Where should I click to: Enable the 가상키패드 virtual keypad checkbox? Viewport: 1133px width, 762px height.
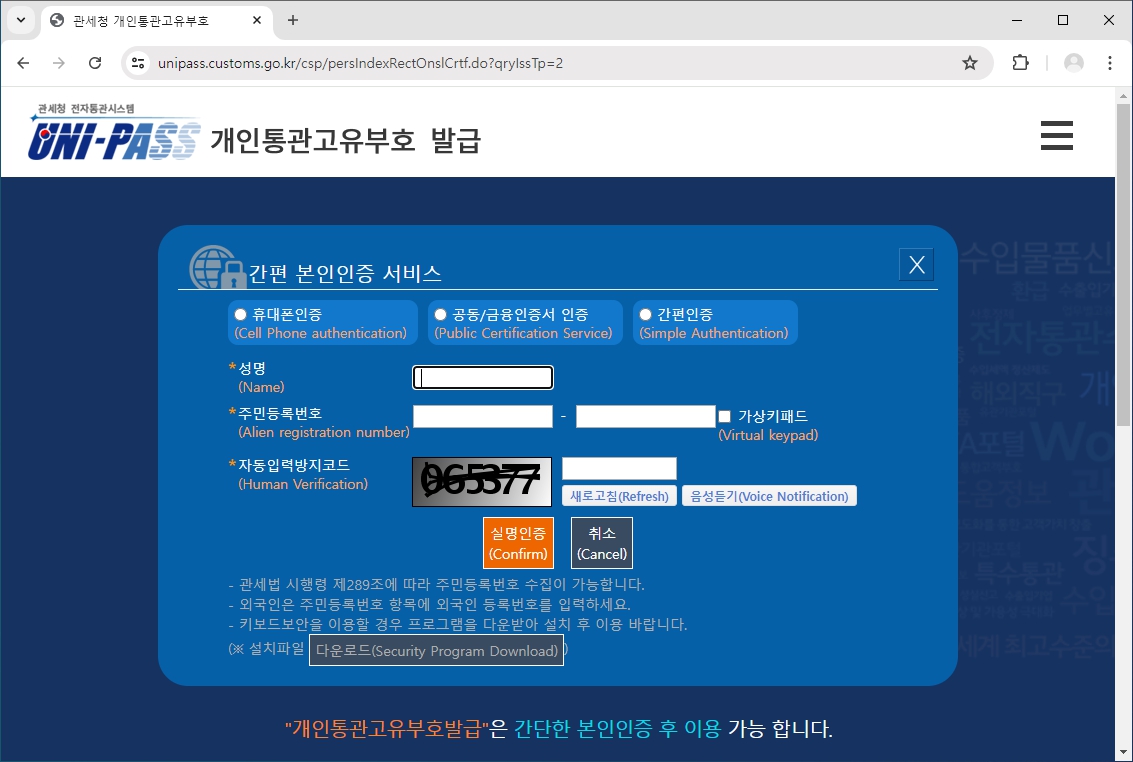click(725, 416)
